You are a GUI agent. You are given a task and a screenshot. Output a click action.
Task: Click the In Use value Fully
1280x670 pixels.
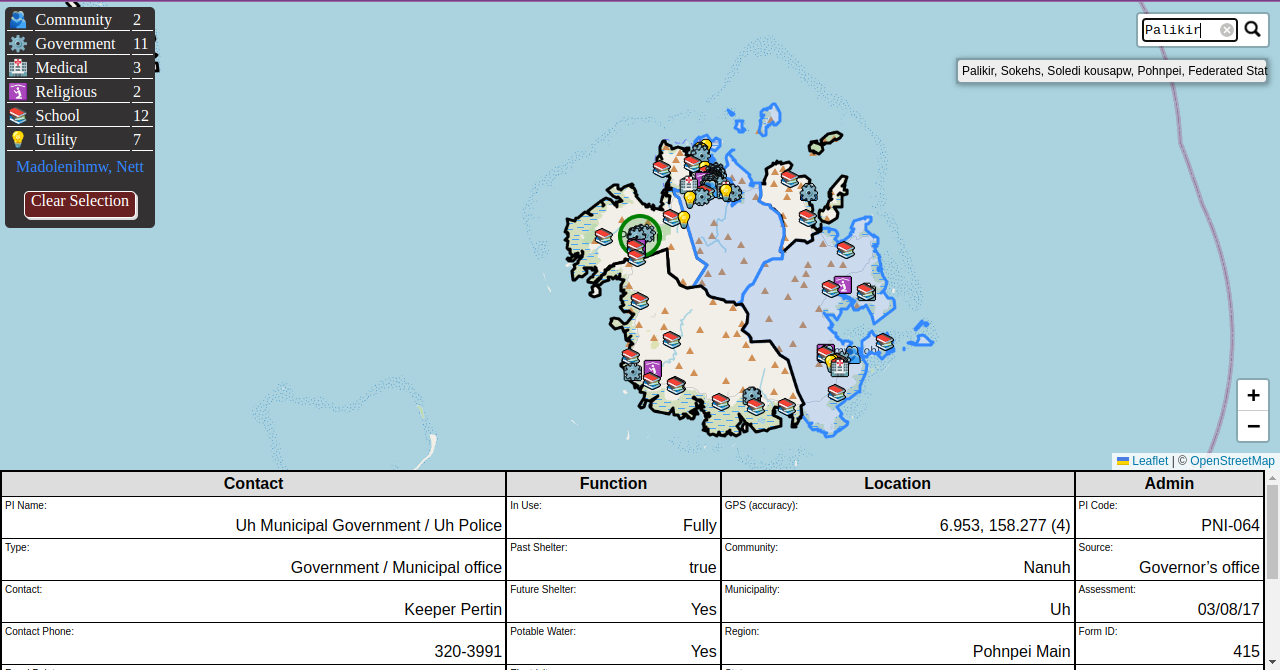700,525
